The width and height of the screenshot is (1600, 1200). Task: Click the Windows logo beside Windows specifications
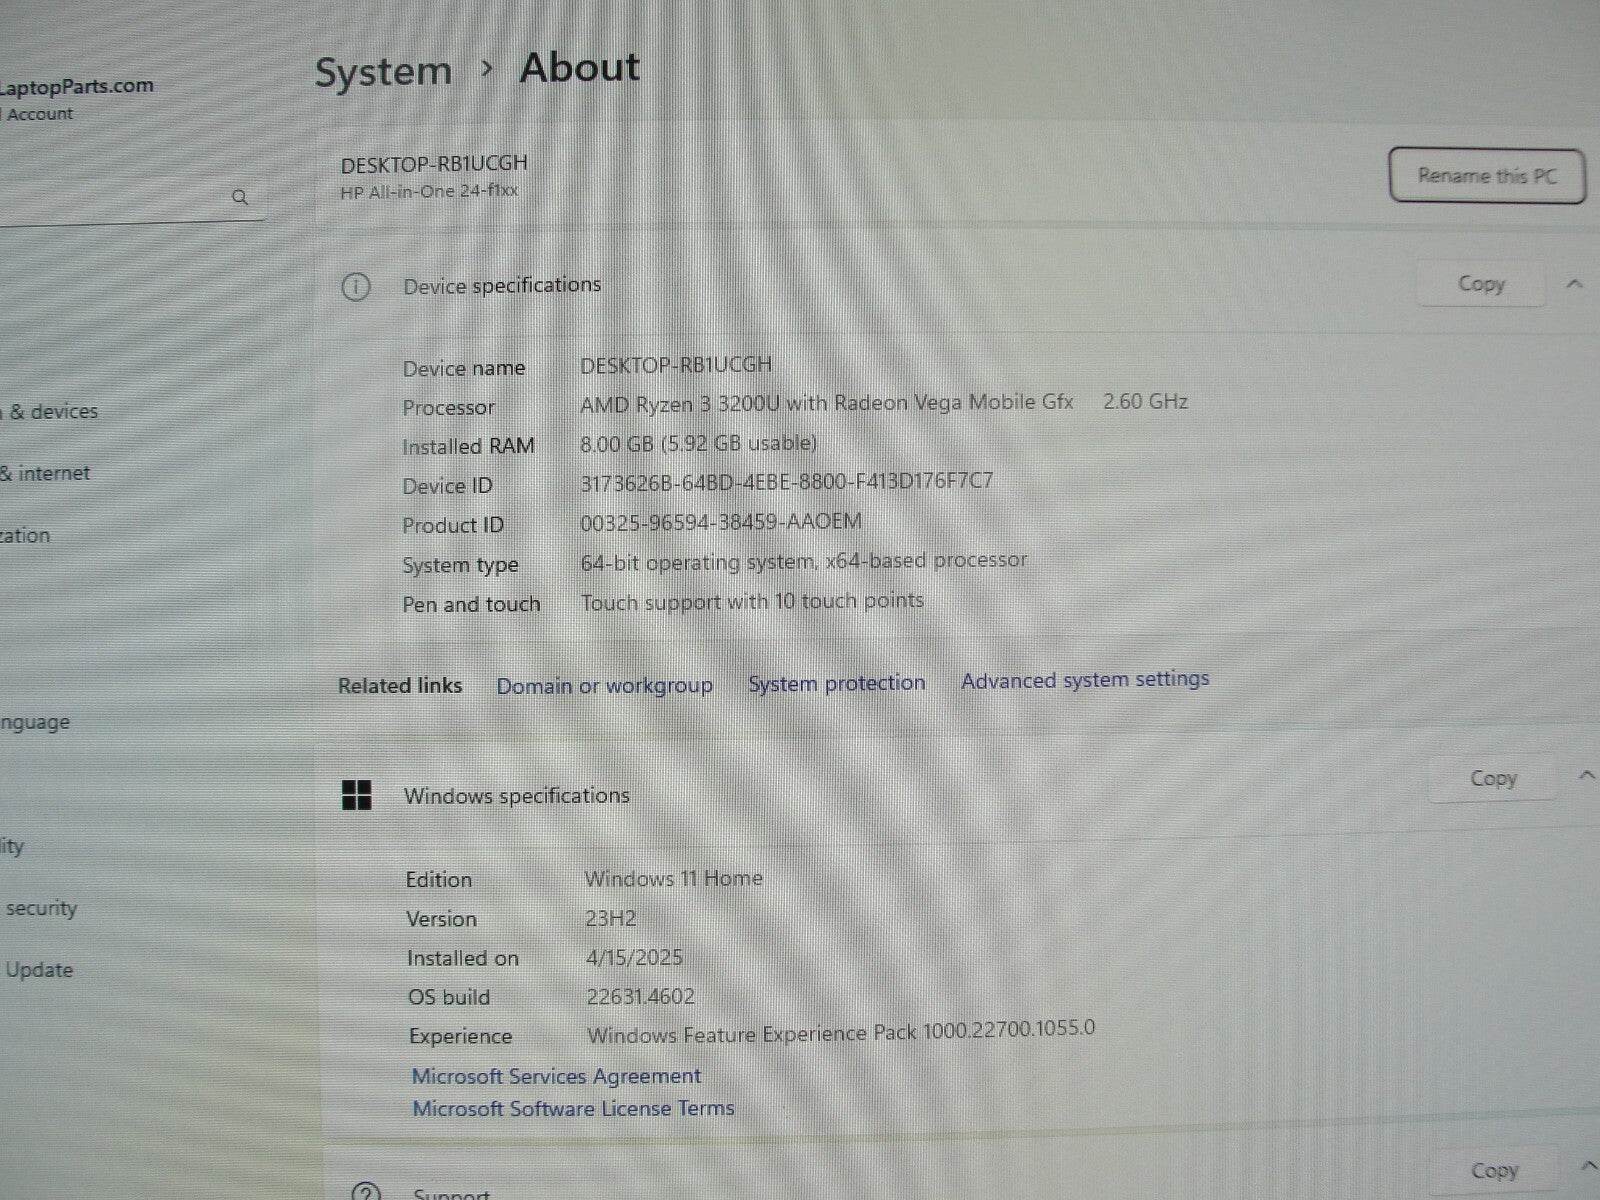(x=357, y=795)
